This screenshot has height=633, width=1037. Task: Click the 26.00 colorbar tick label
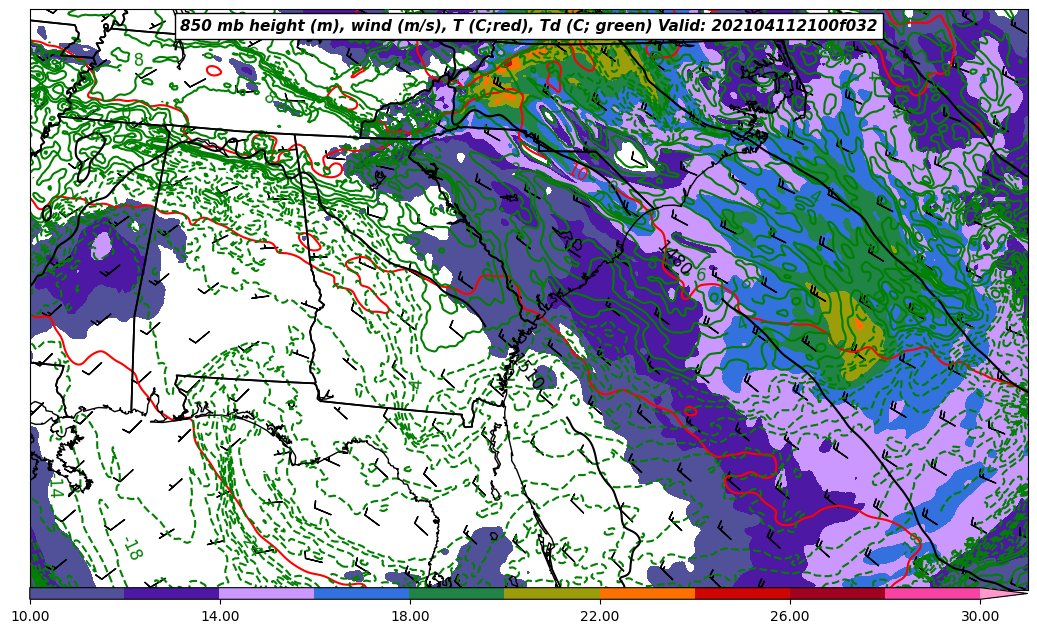click(x=790, y=616)
